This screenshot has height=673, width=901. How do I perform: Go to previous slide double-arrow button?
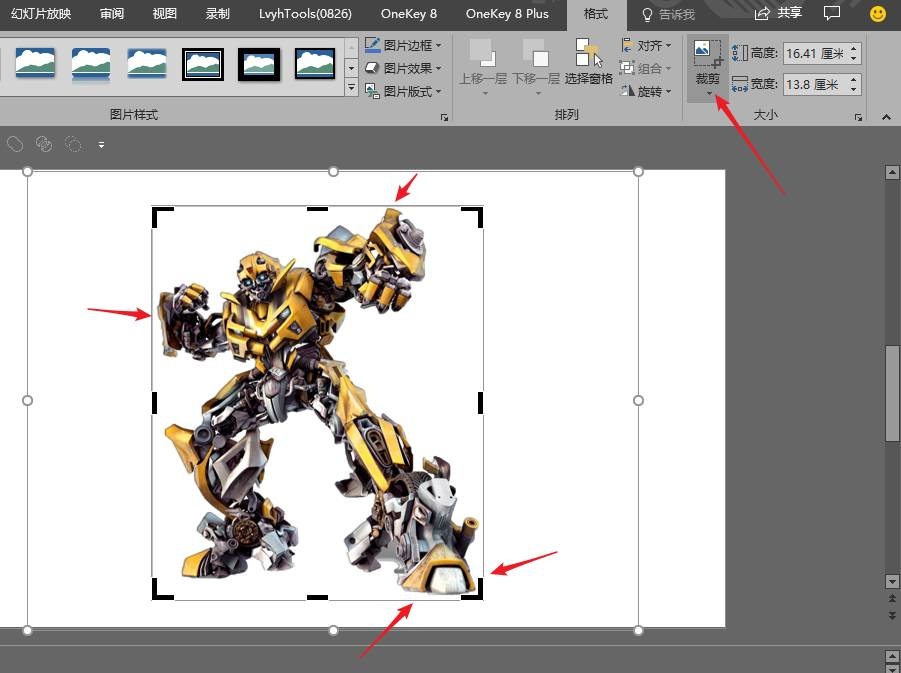892,599
